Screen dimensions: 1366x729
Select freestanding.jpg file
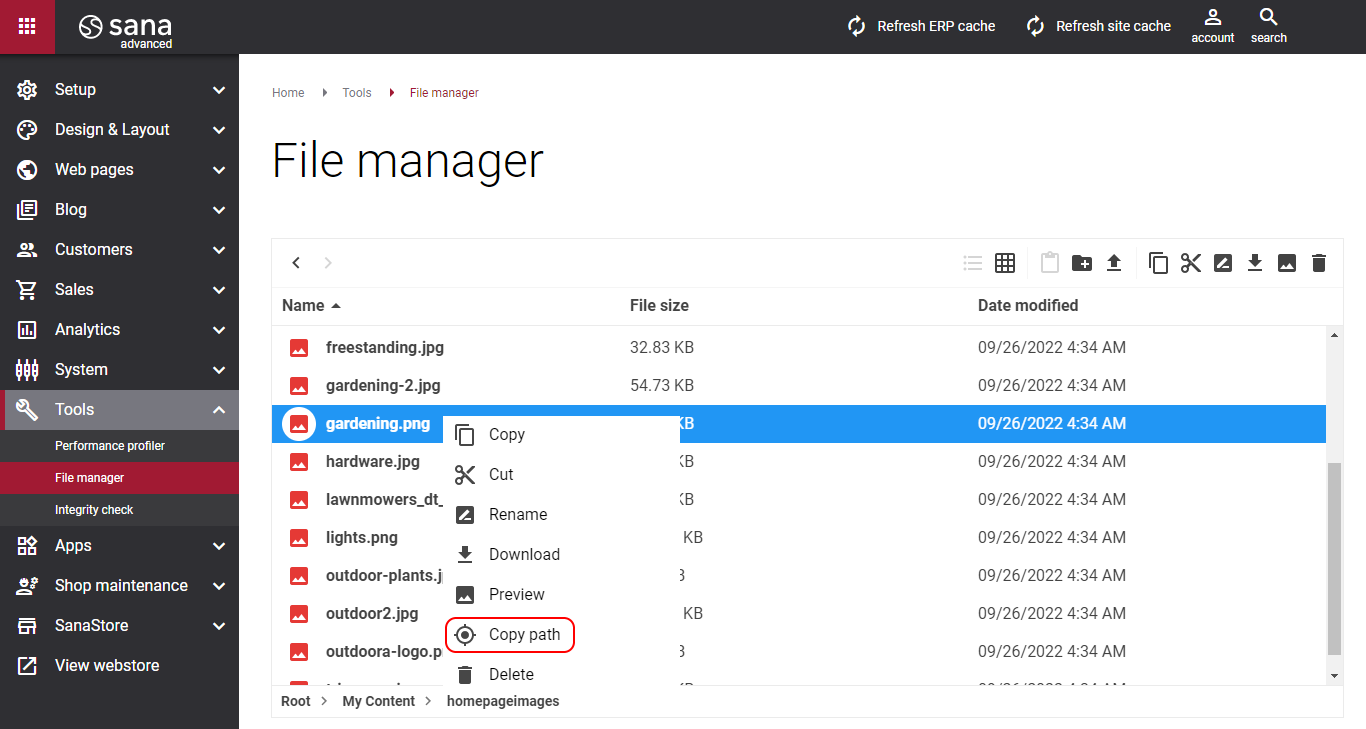799,348
